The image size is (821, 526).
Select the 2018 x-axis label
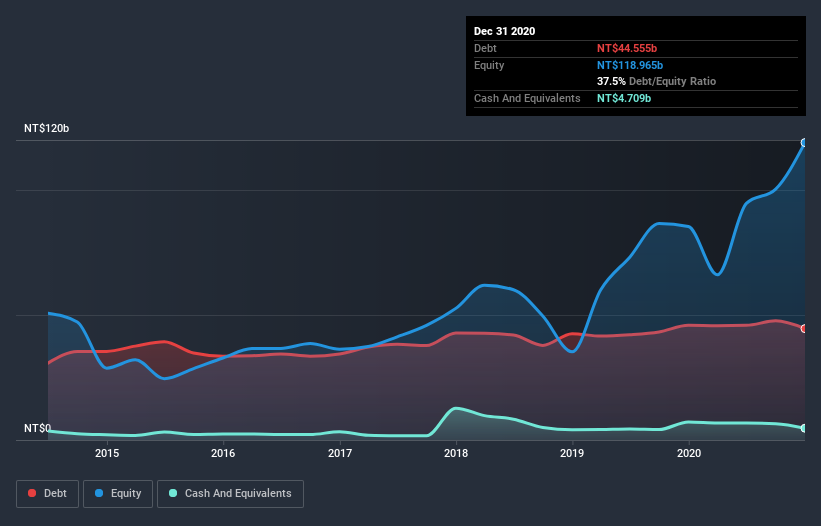pyautogui.click(x=456, y=453)
